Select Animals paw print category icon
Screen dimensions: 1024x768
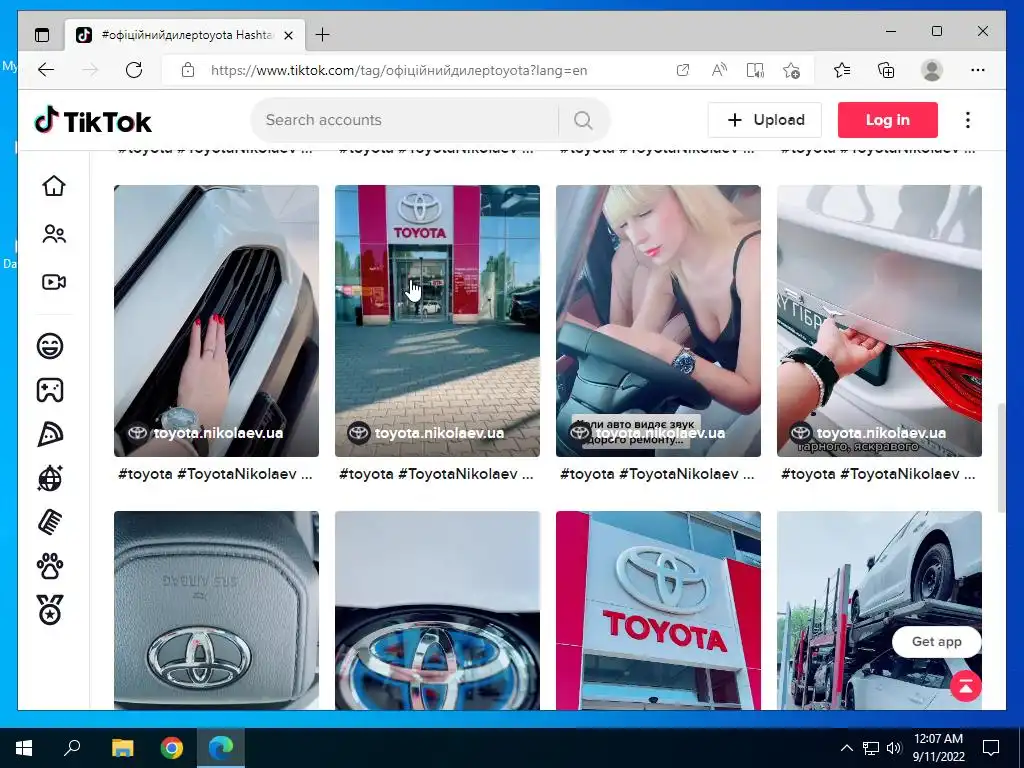50,566
